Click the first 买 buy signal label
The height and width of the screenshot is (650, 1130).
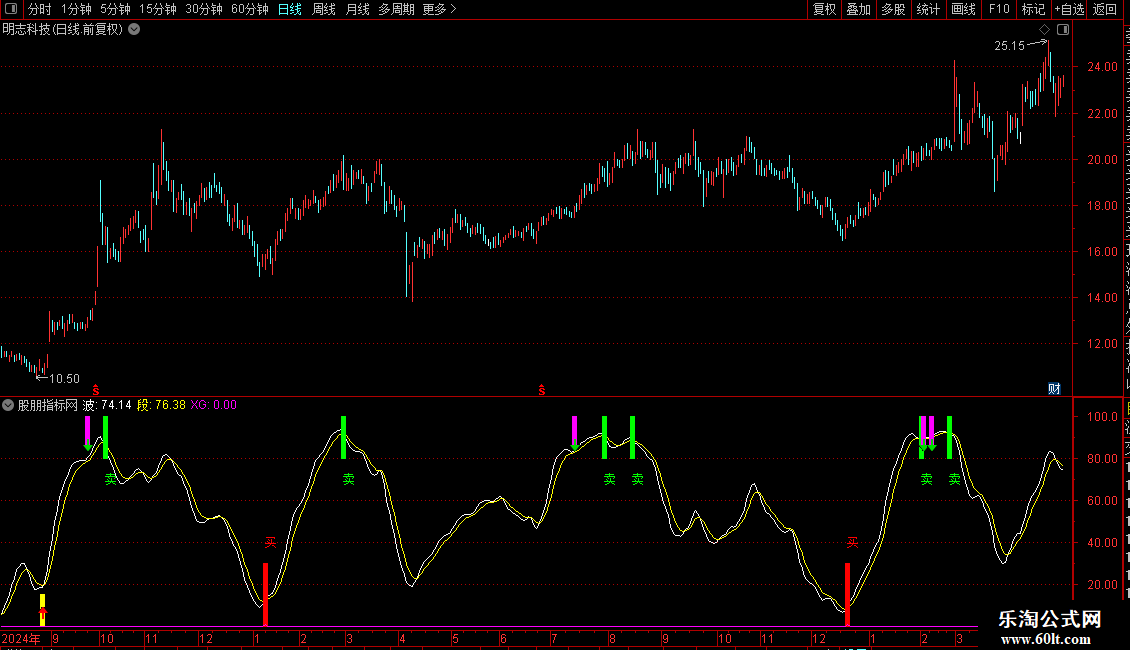click(270, 543)
